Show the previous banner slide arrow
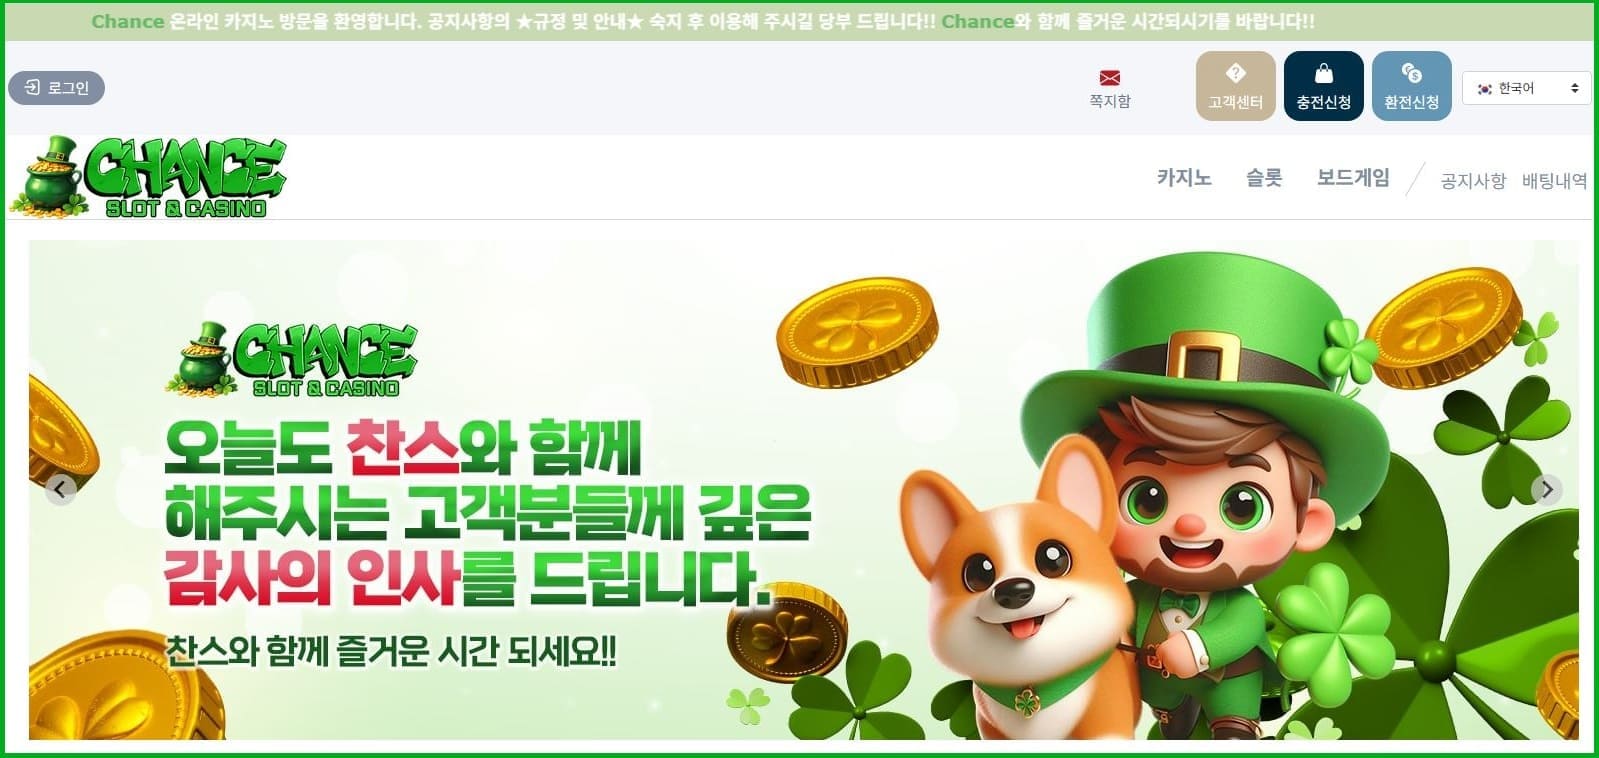The width and height of the screenshot is (1599, 758). pyautogui.click(x=61, y=489)
